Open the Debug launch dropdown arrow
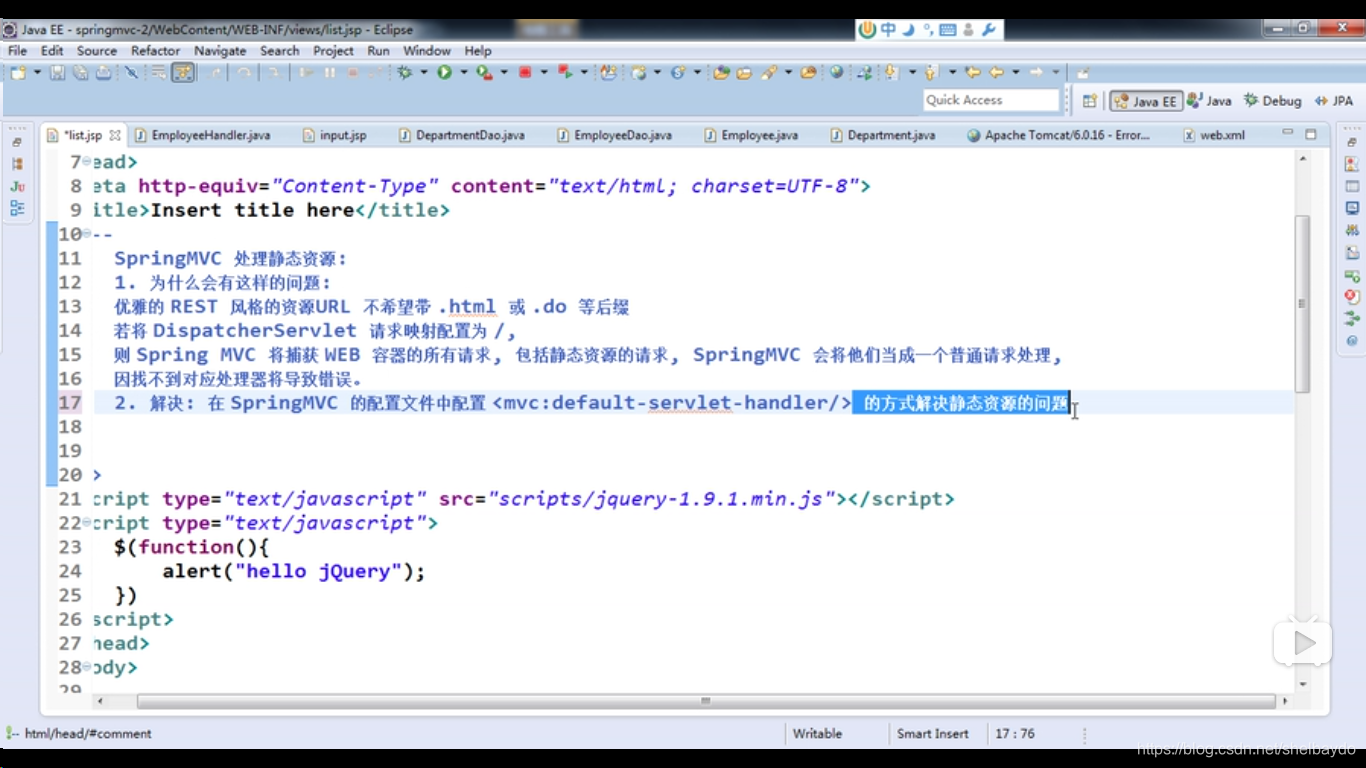Screen dimensions: 1366x768 tap(424, 72)
